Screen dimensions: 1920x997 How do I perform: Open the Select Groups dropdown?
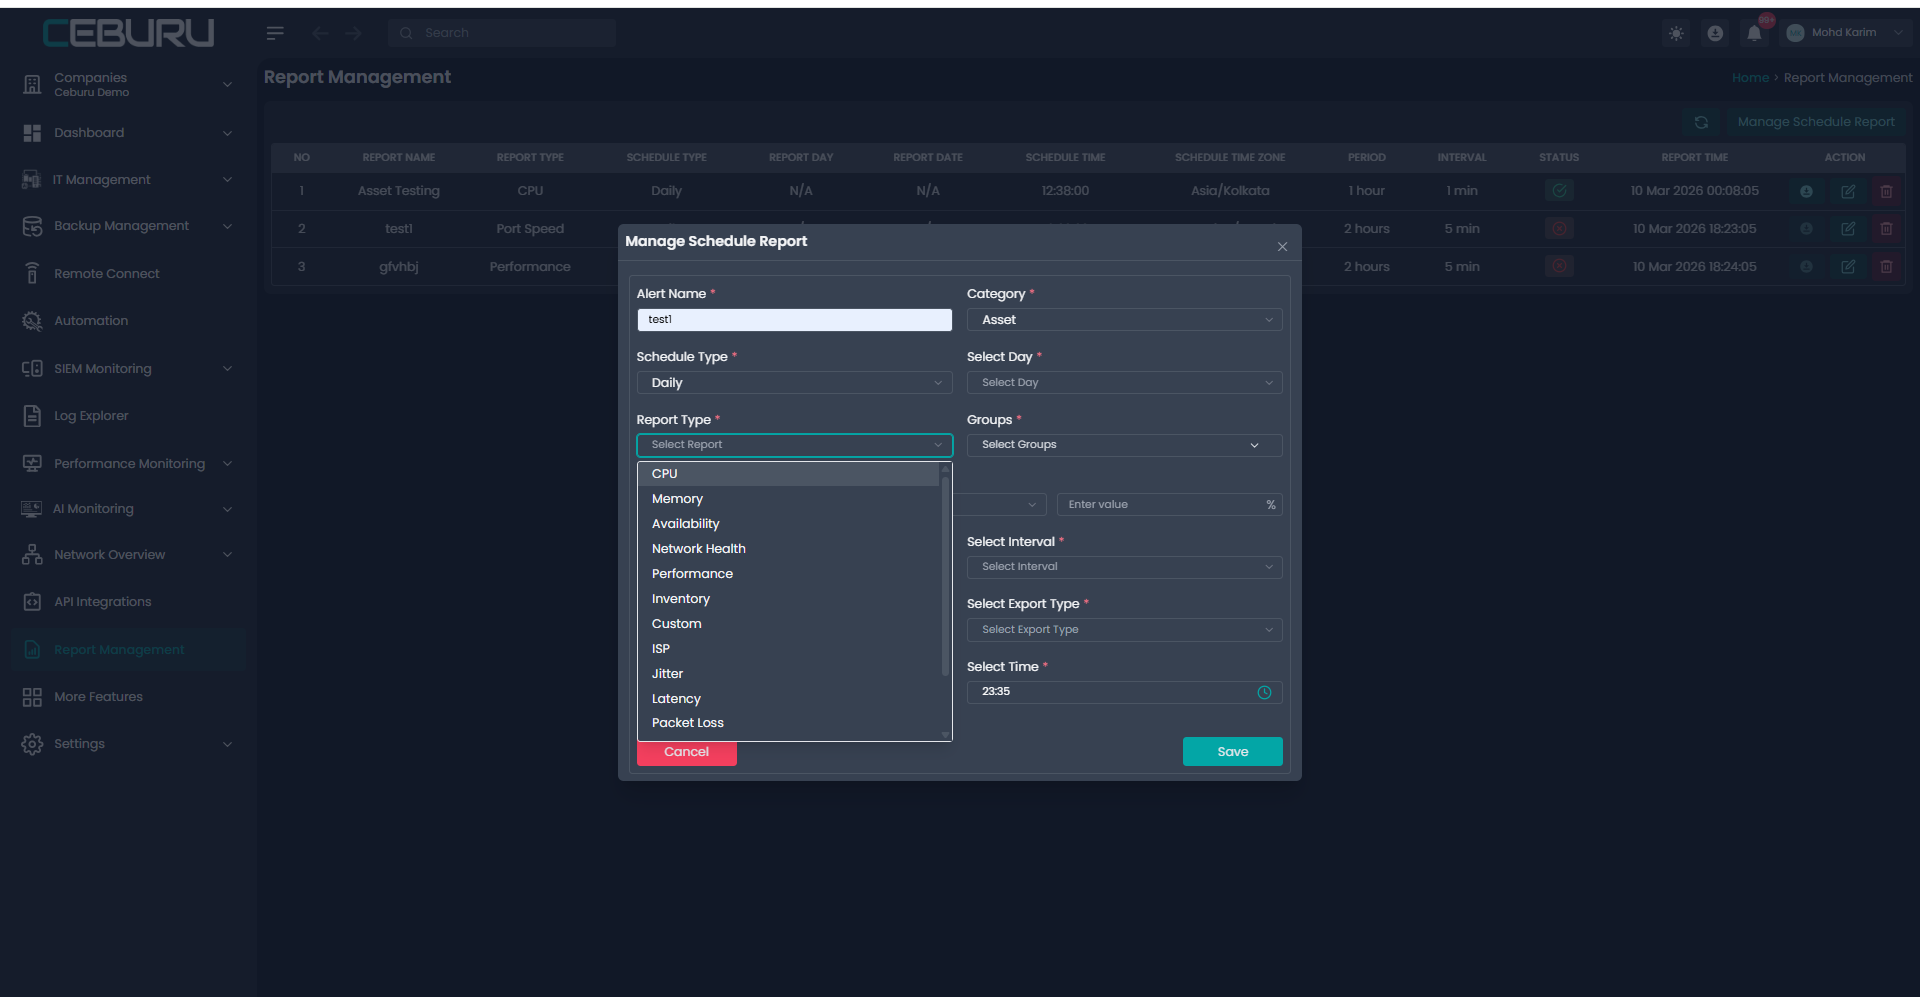pyautogui.click(x=1124, y=445)
